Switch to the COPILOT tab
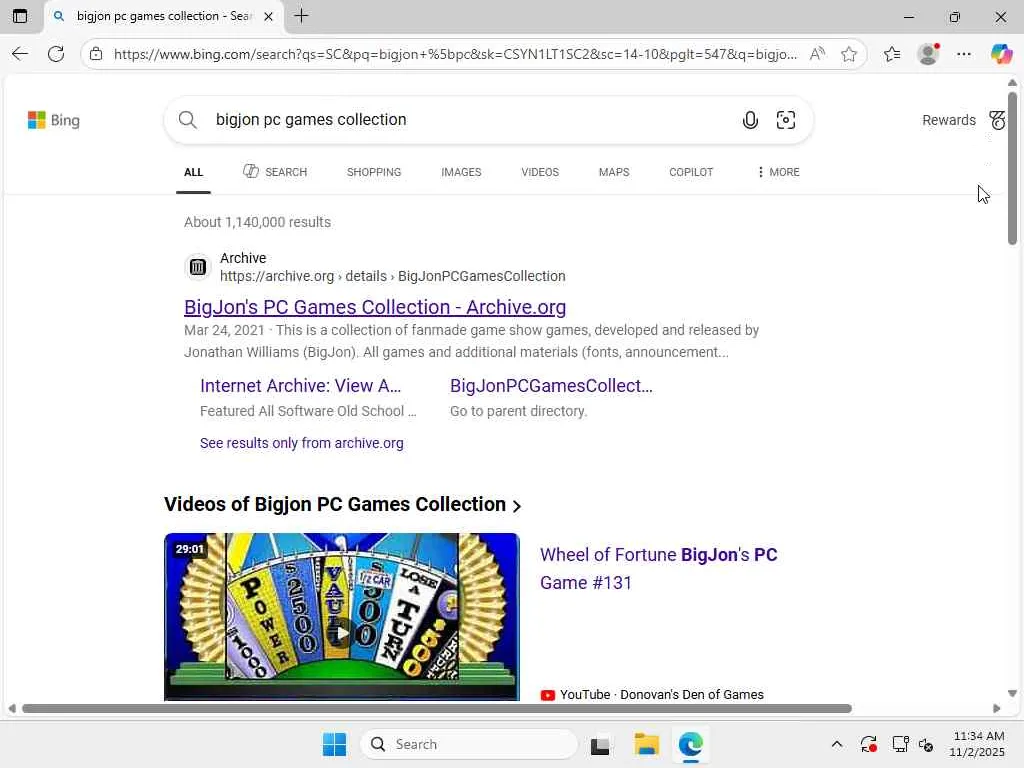Image resolution: width=1024 pixels, height=768 pixels. tap(691, 172)
